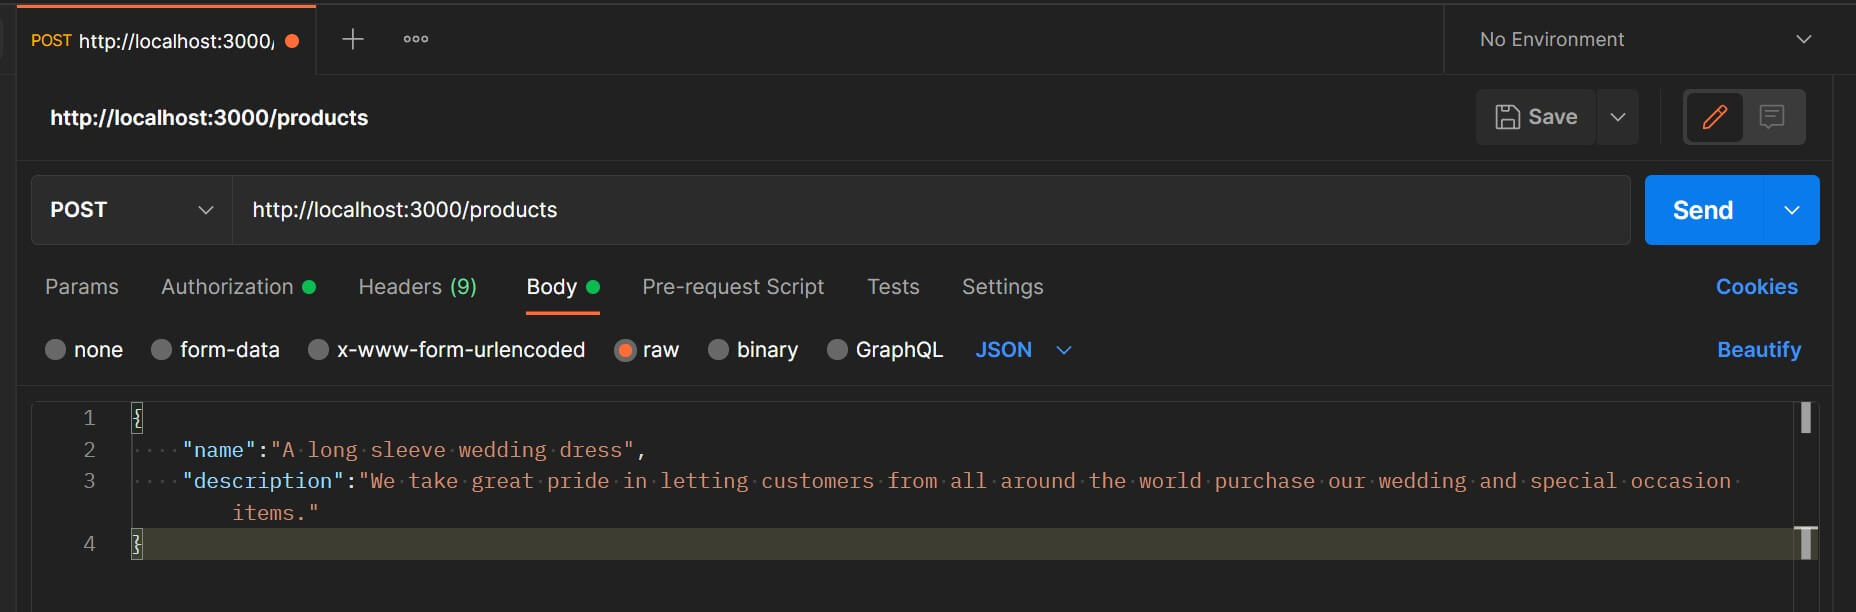
Task: Click the word "items." in description
Action: (x=269, y=513)
